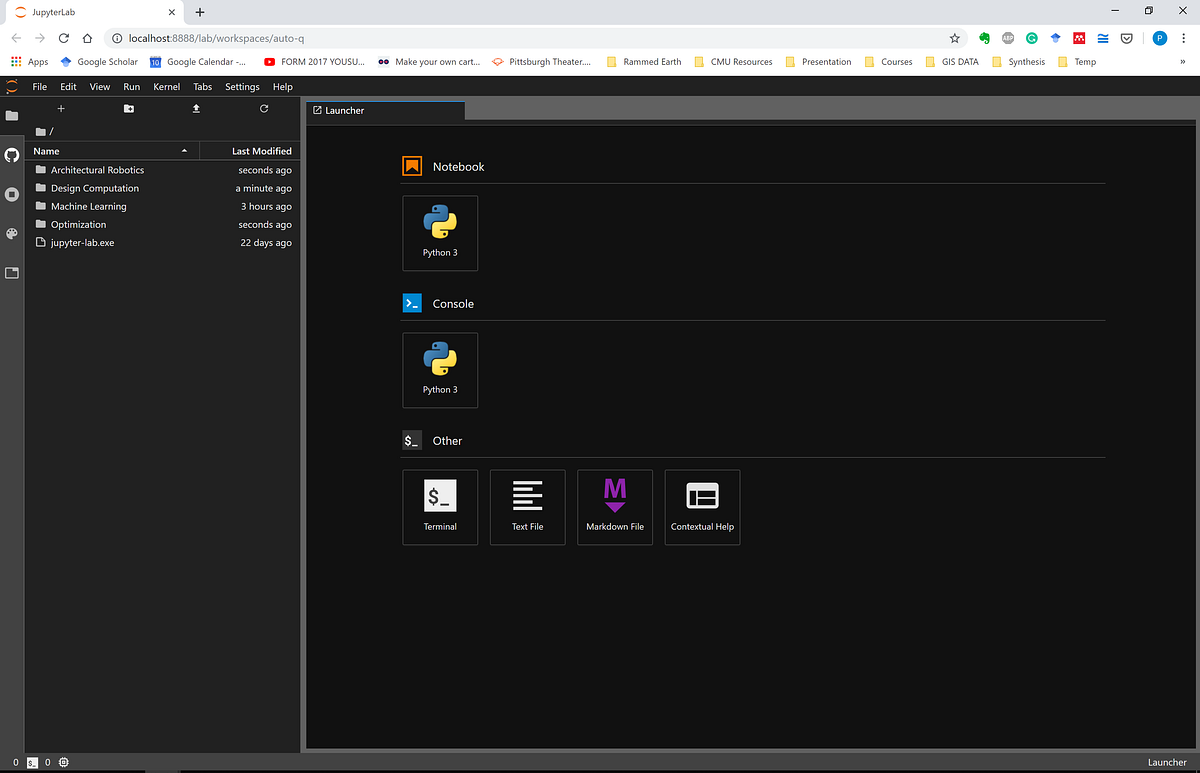
Task: Open the Contextual Help tool
Action: click(702, 507)
